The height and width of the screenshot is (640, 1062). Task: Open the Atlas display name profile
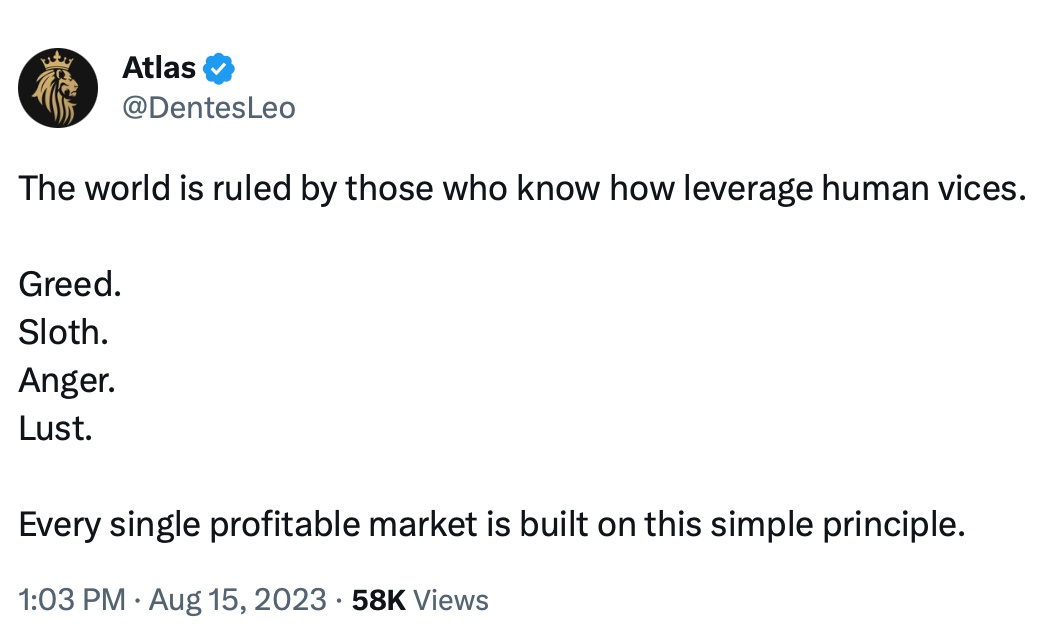click(159, 68)
